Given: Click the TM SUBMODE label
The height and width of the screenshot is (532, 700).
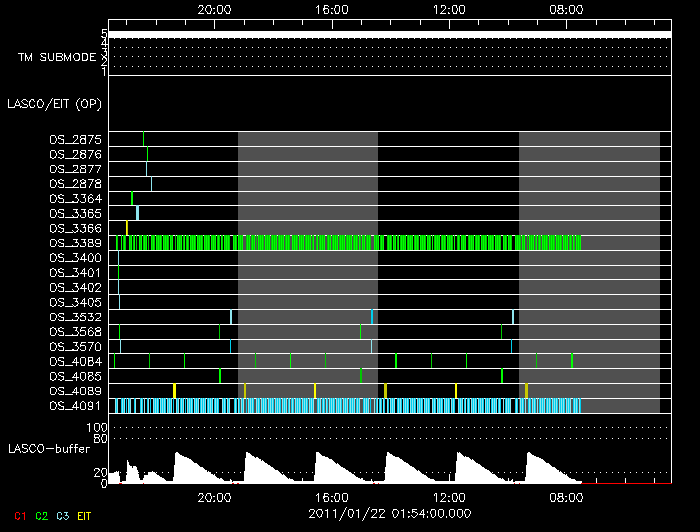Looking at the screenshot, I should point(56,57).
